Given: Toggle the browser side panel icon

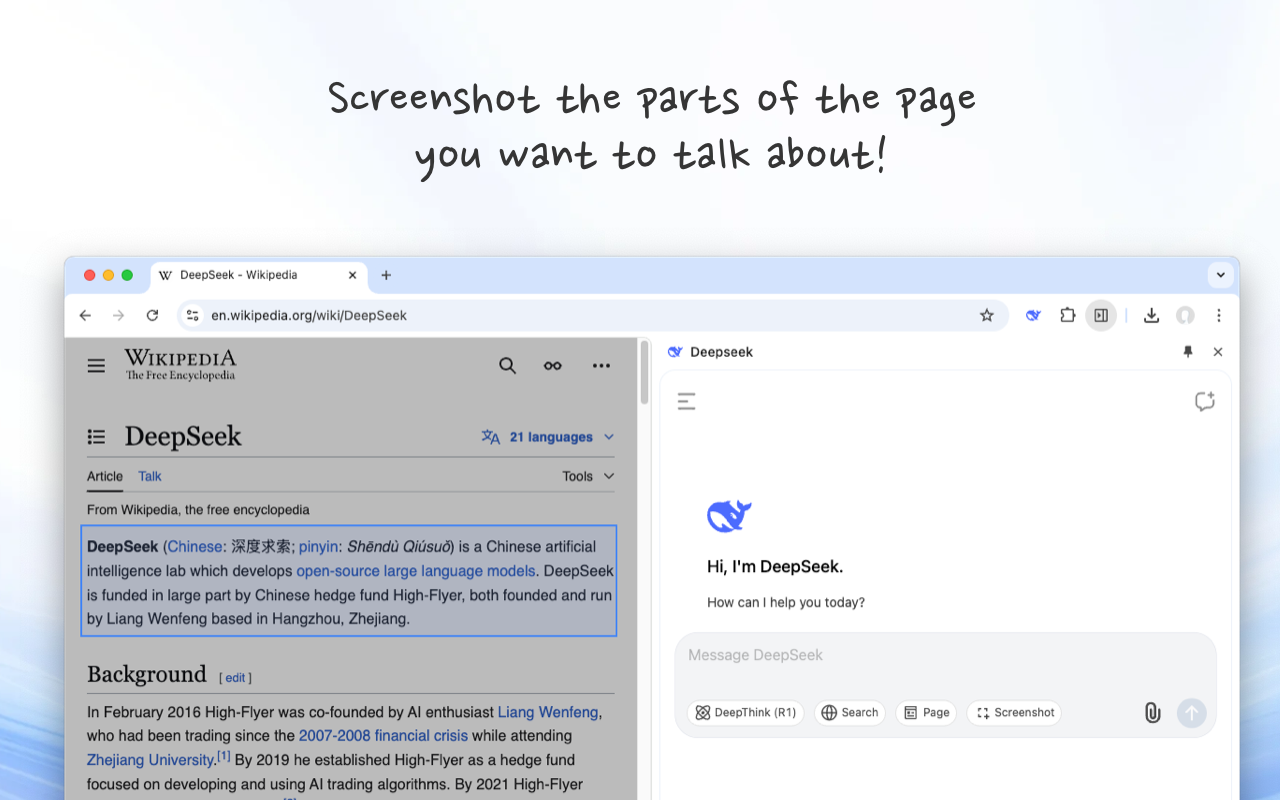Looking at the screenshot, I should (1101, 315).
